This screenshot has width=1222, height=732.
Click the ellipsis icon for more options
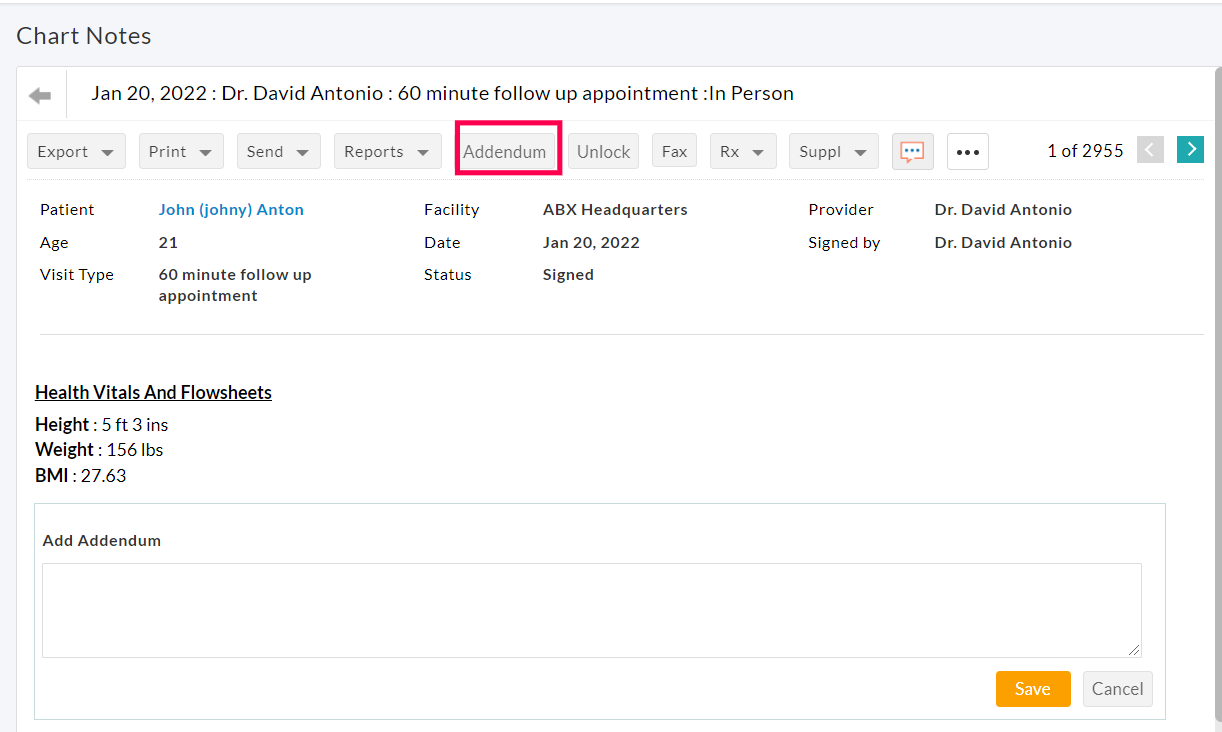coord(967,151)
